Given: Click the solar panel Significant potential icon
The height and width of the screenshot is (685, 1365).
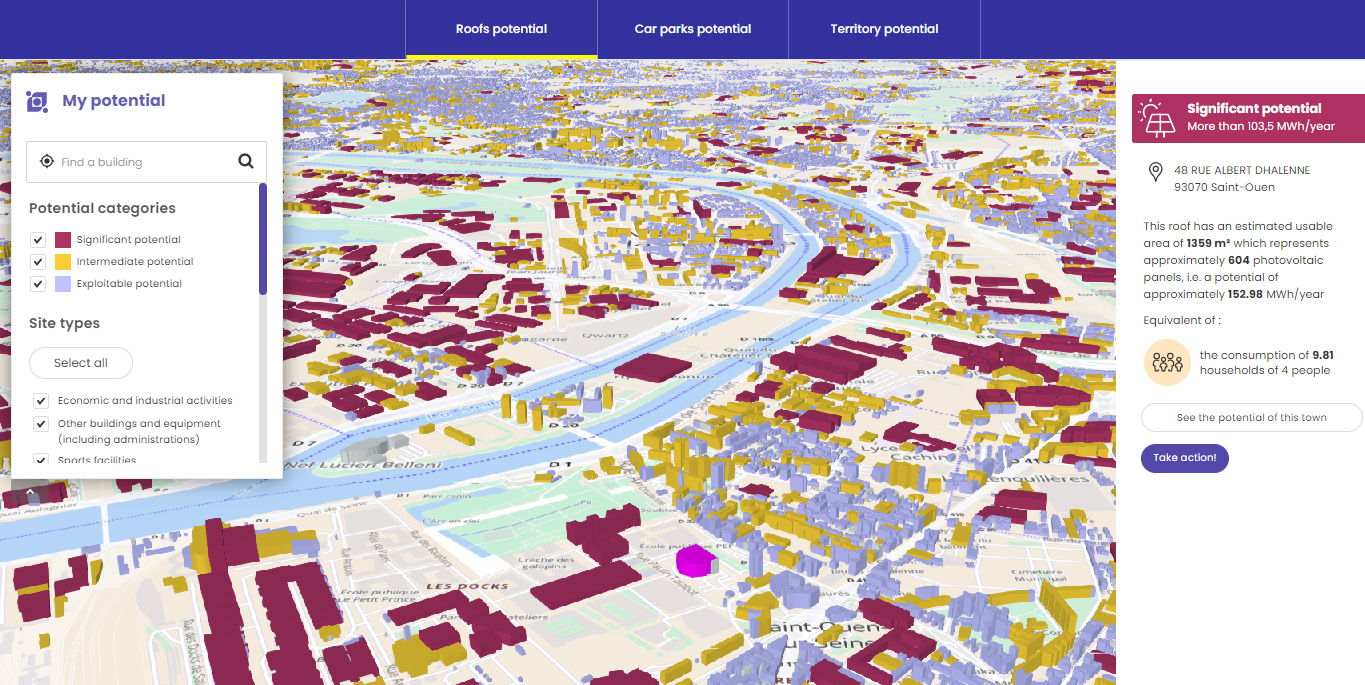Looking at the screenshot, I should [x=1158, y=117].
